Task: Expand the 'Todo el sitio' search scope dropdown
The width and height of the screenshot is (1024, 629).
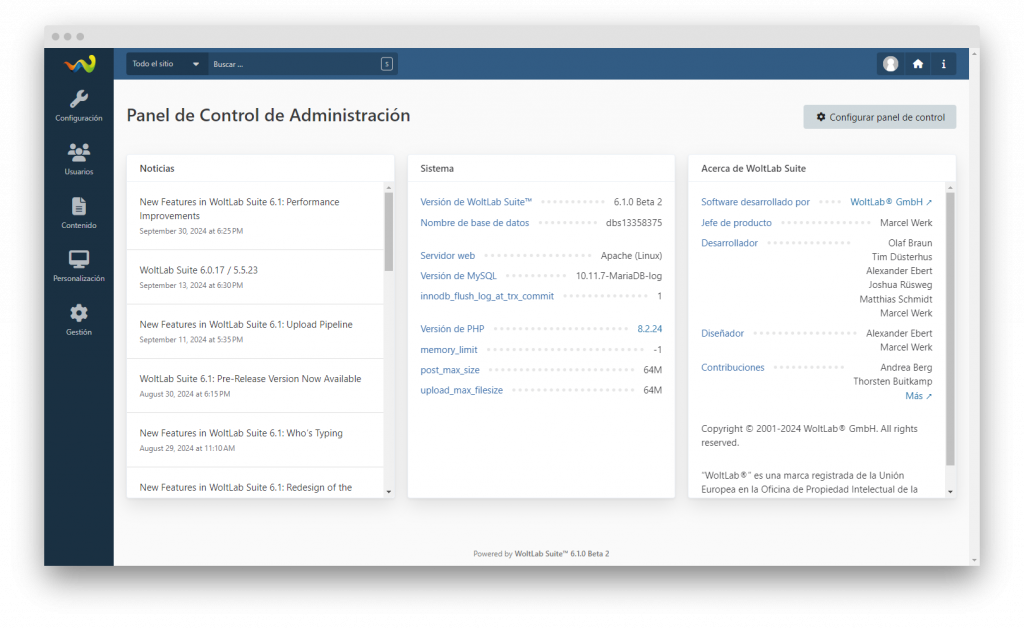Action: (x=167, y=64)
